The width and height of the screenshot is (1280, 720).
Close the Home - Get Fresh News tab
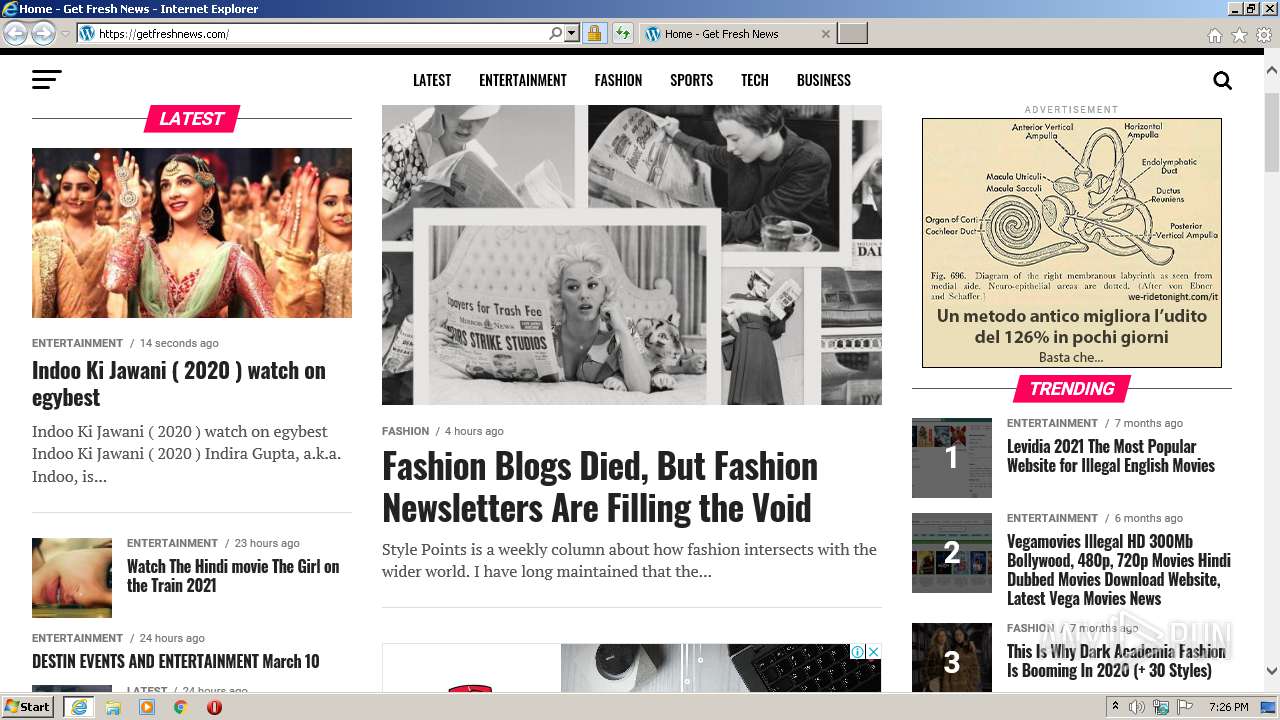click(825, 34)
